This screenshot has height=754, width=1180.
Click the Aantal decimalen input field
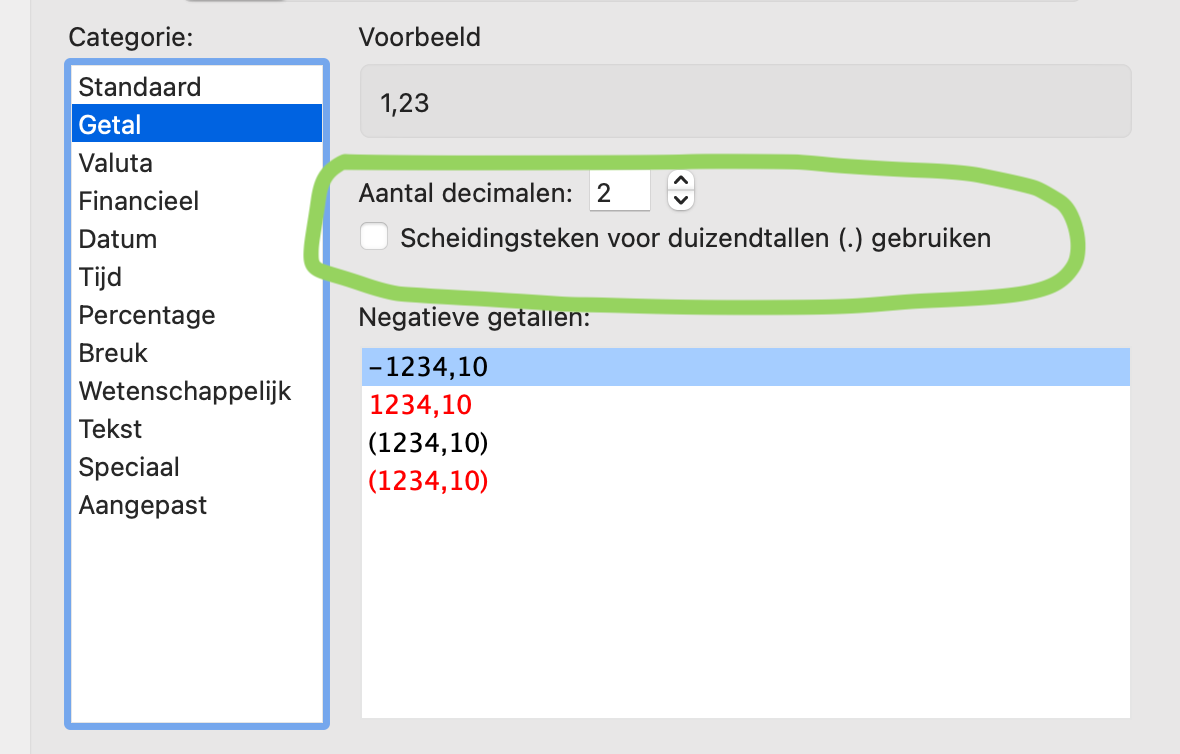(619, 192)
